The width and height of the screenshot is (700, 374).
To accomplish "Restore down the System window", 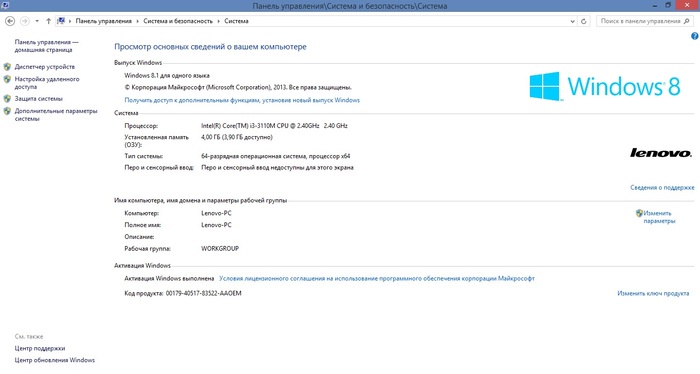I will click(668, 5).
